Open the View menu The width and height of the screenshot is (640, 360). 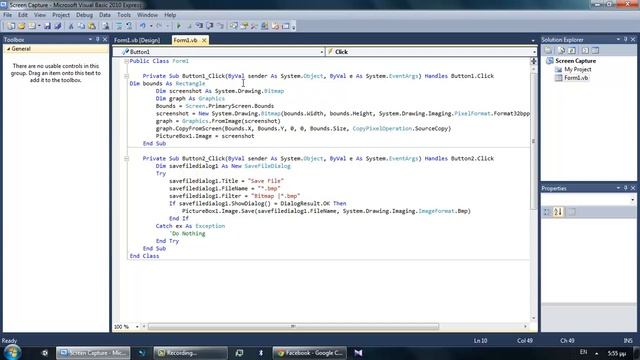(x=40, y=15)
